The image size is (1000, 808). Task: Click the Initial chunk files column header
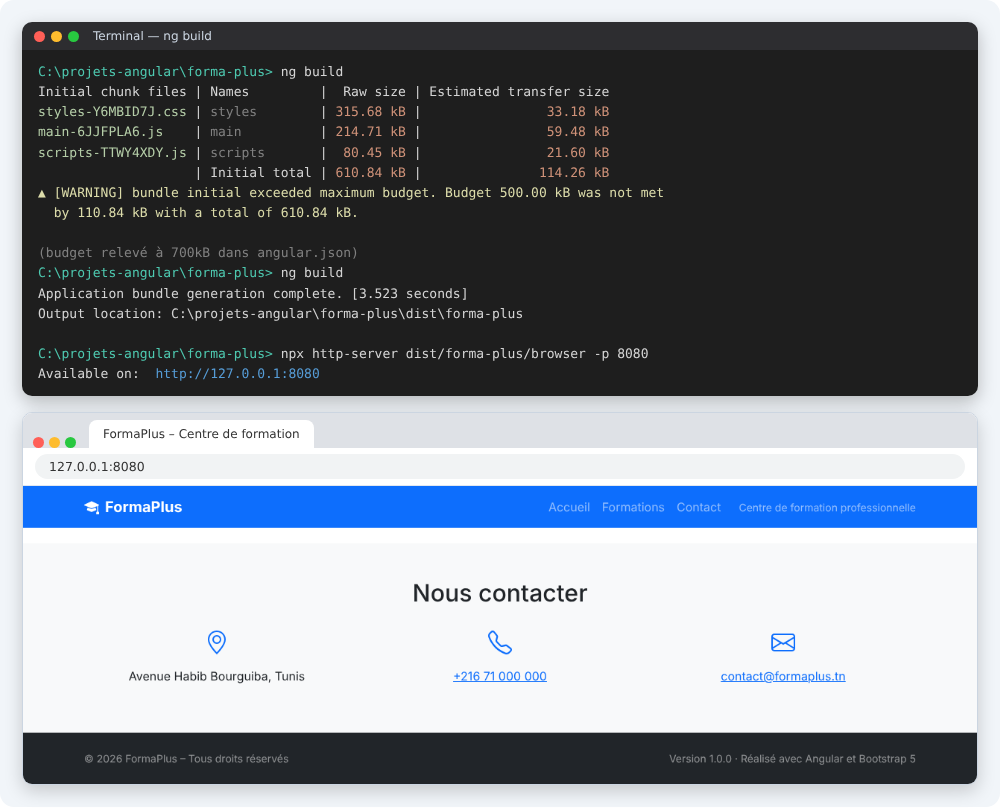tap(112, 92)
